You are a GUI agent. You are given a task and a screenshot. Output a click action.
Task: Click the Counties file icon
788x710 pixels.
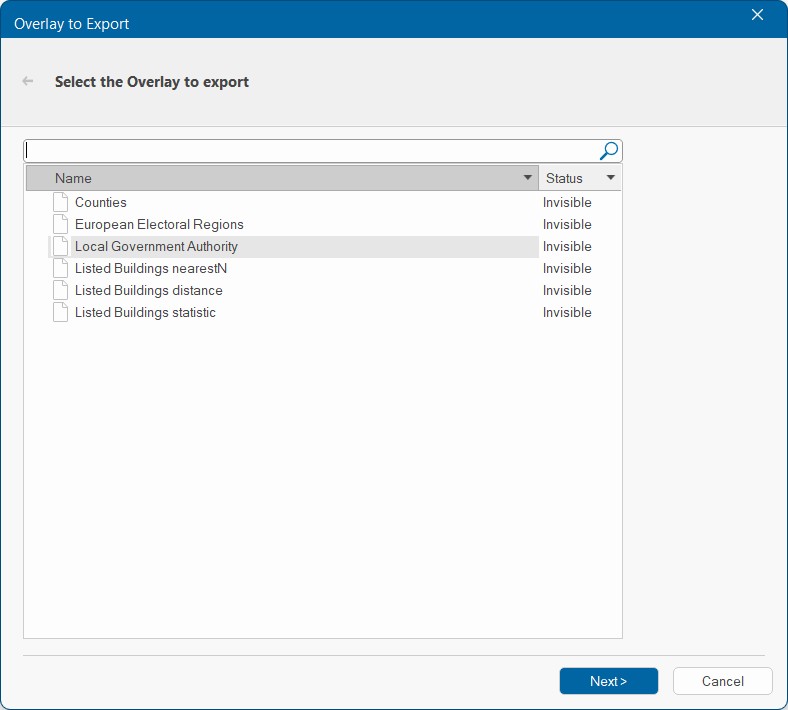(x=61, y=202)
